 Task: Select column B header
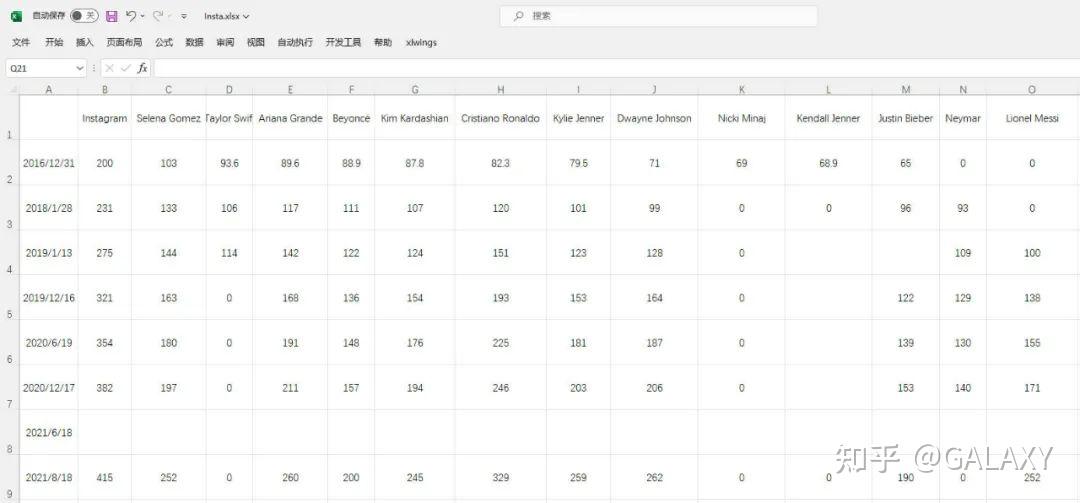(x=105, y=90)
